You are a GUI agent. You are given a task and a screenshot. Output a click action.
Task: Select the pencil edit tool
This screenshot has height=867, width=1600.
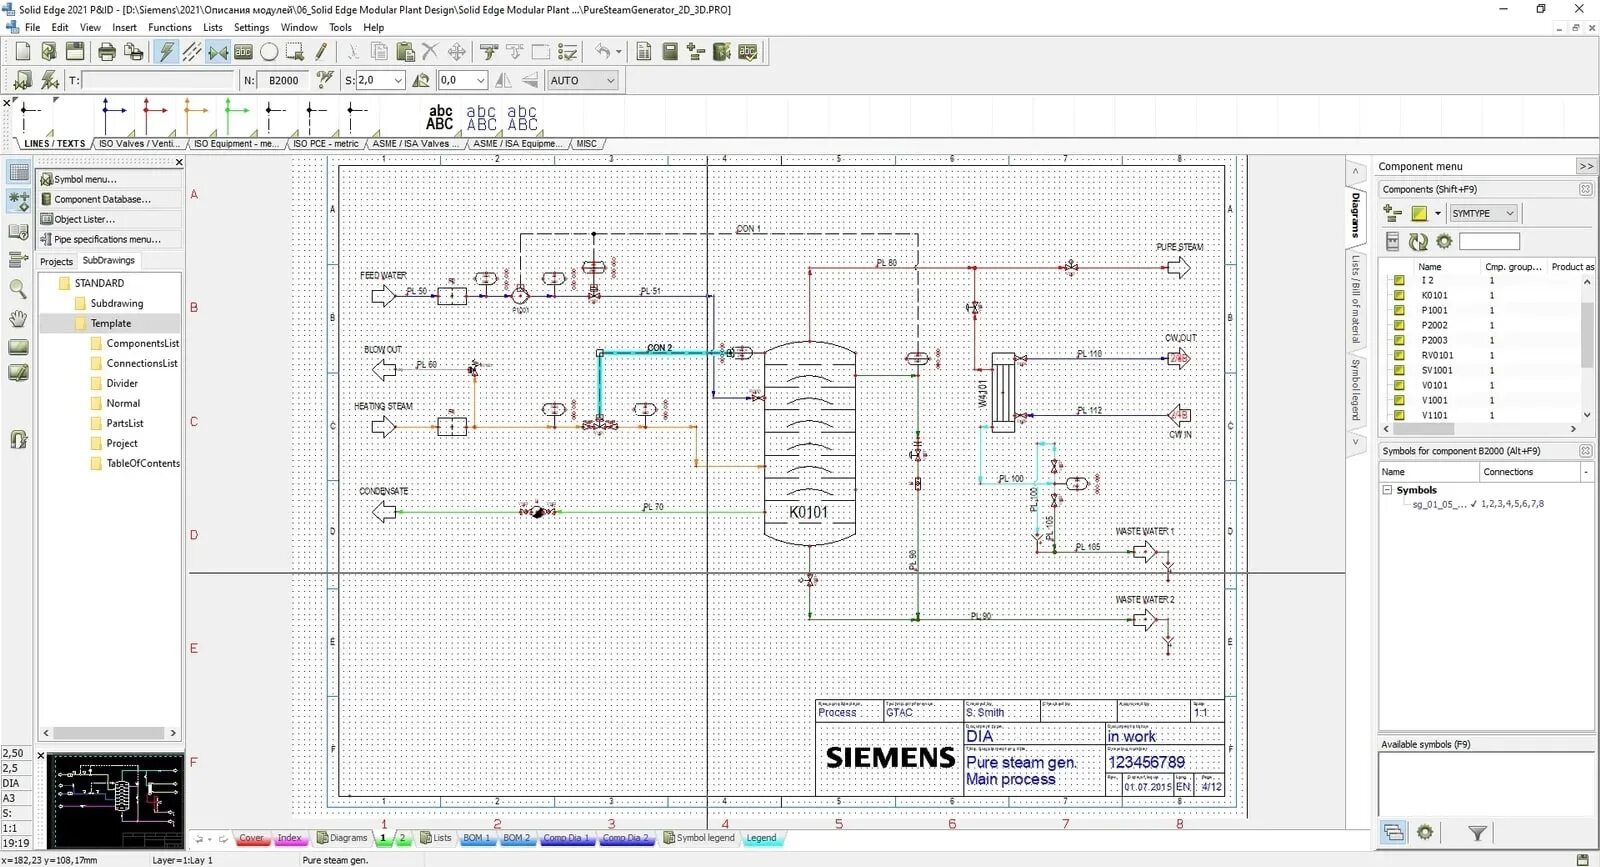321,52
